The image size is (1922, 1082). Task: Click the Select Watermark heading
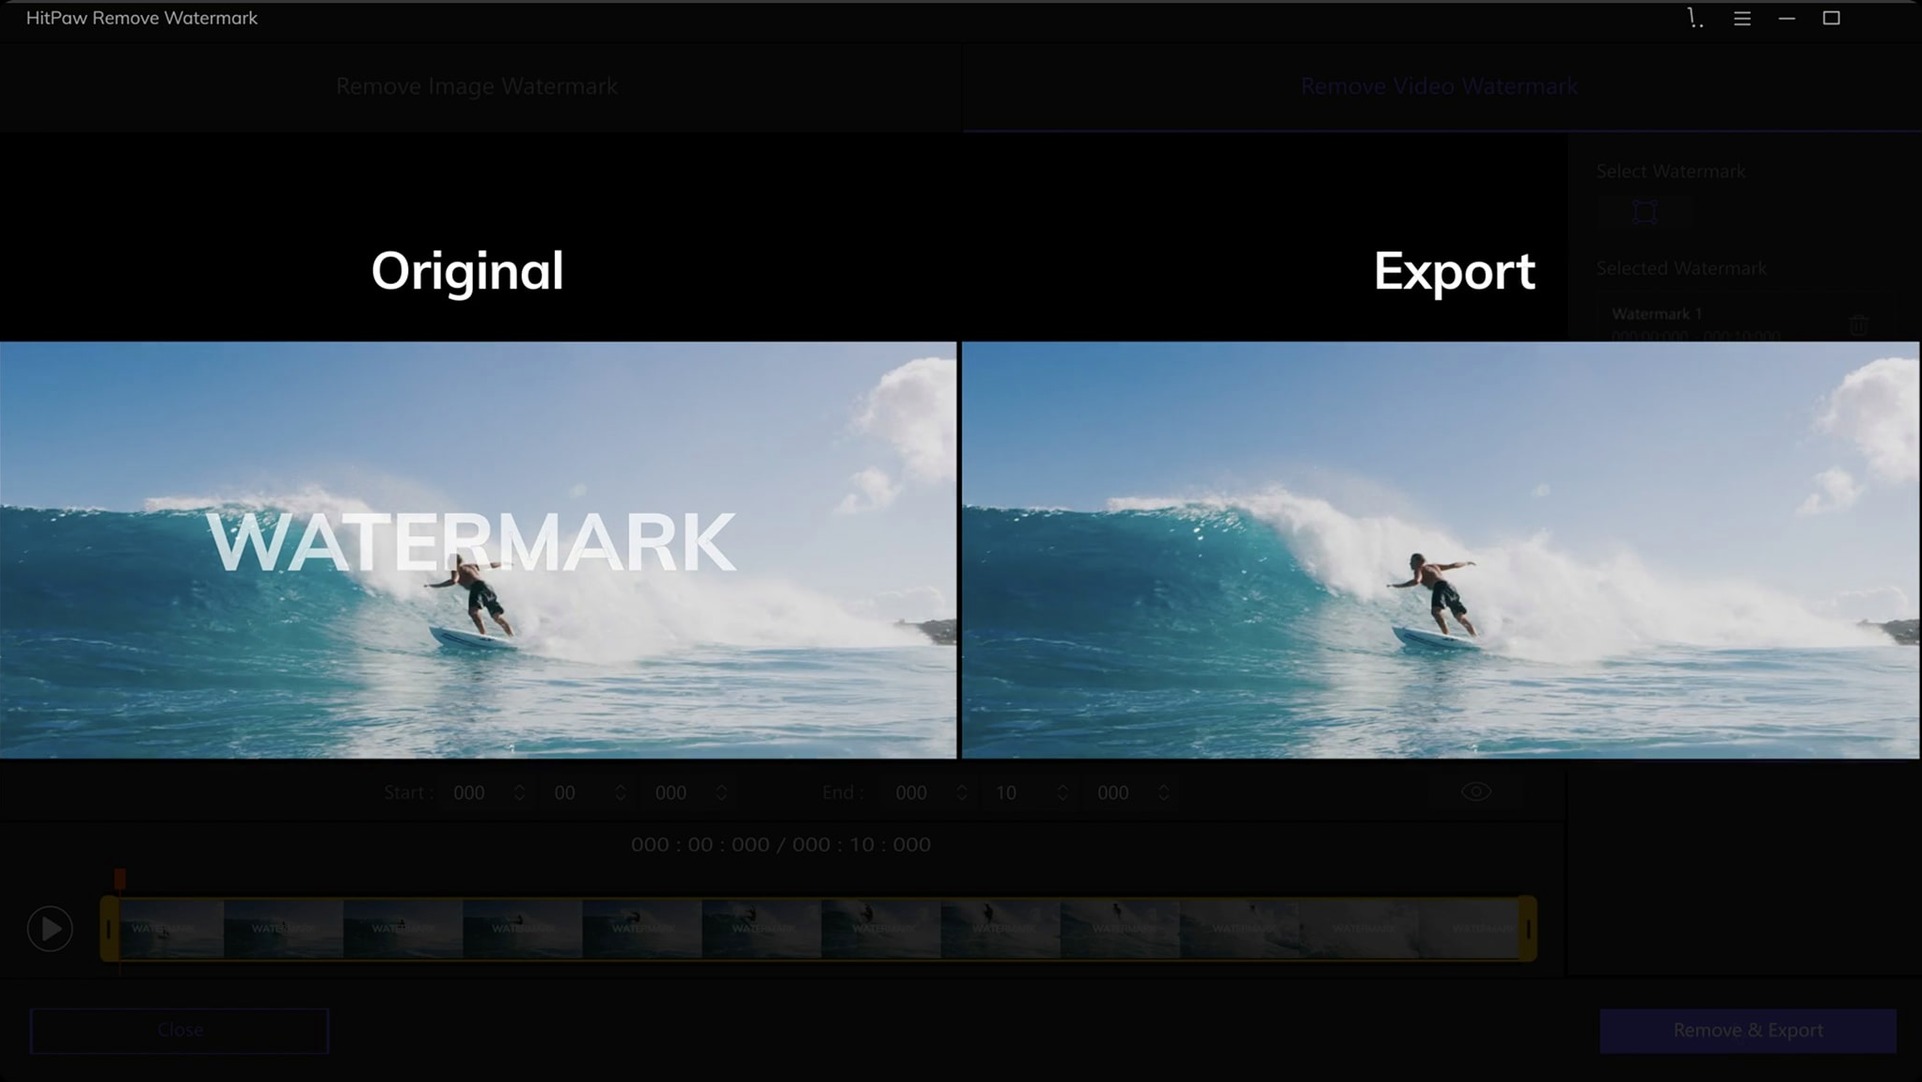(x=1671, y=171)
